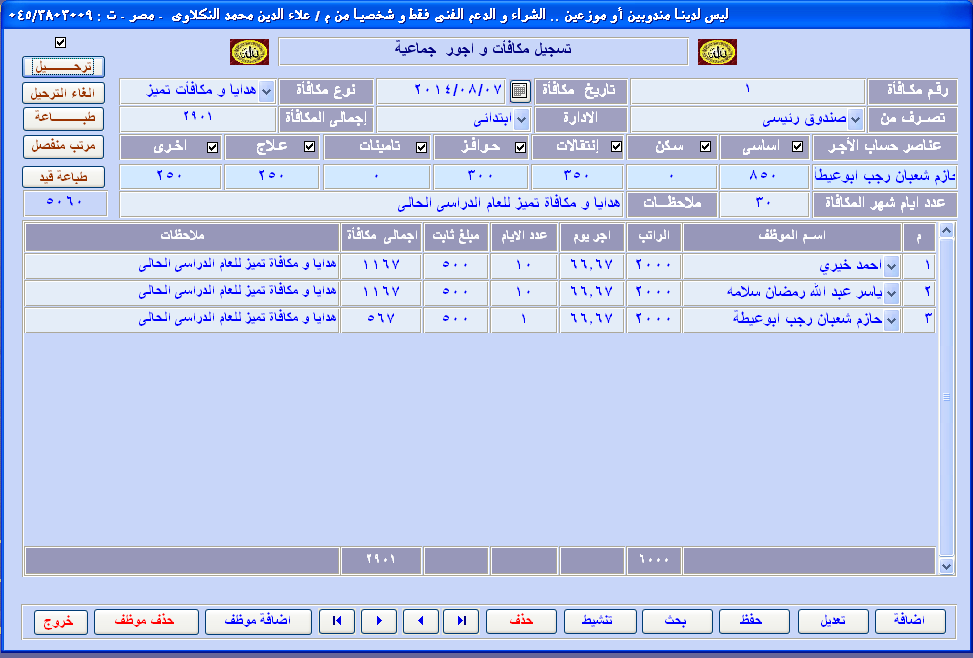Expand the نوع مكافأة bonus type dropdown
Screen dimensions: 973x658
(x=266, y=91)
